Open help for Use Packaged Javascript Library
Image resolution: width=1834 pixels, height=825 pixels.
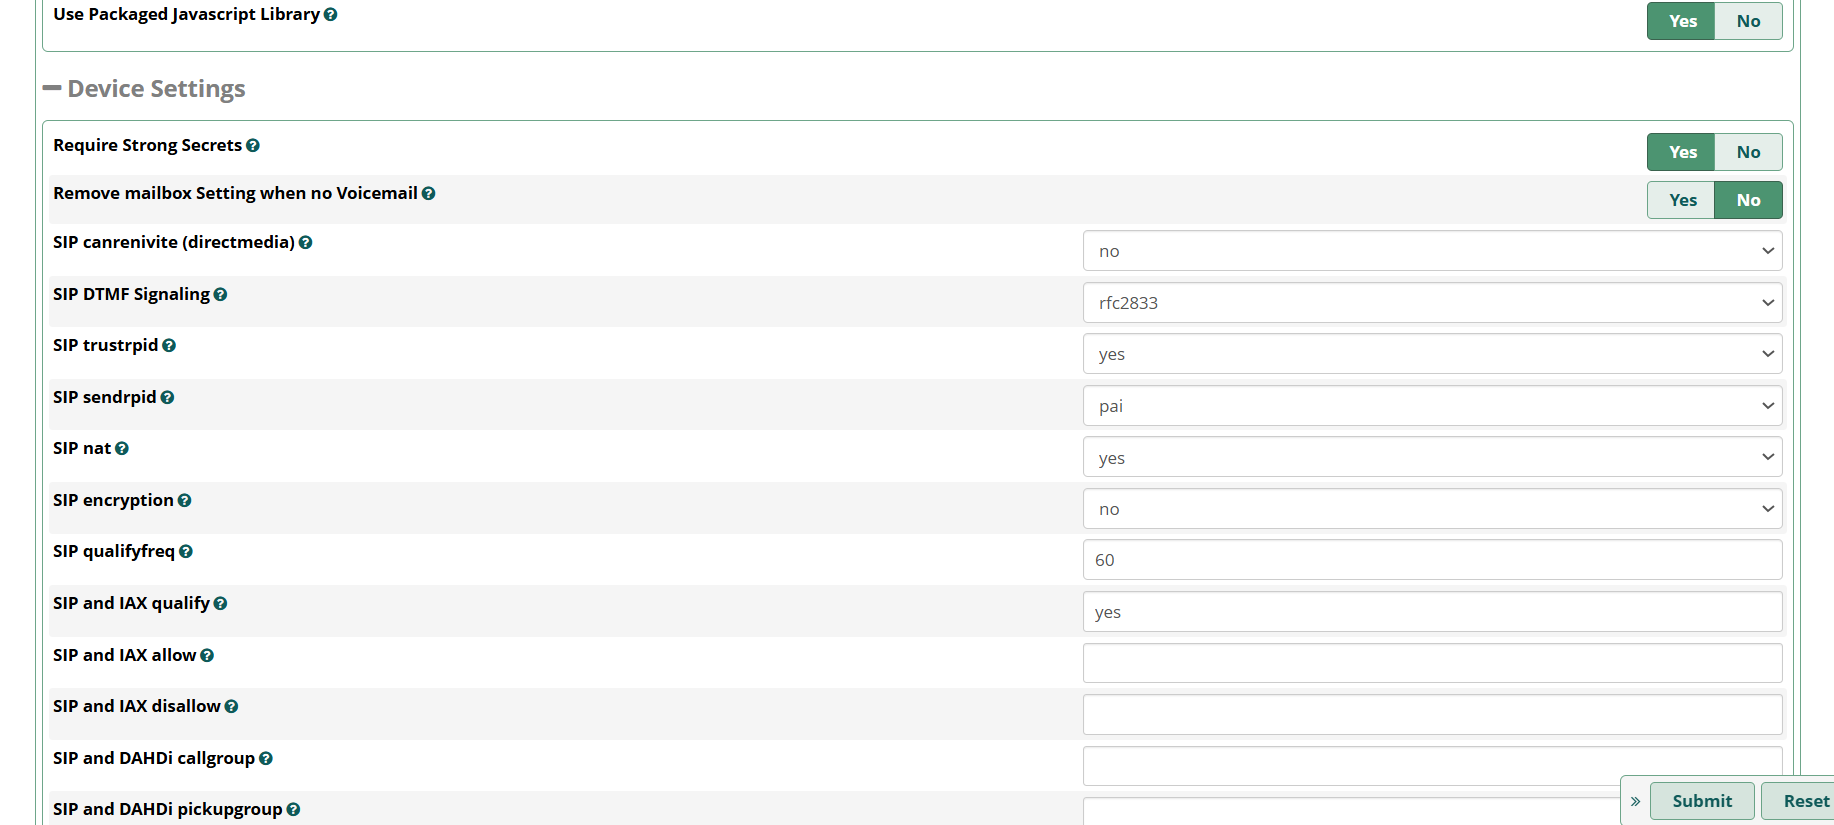tap(331, 15)
